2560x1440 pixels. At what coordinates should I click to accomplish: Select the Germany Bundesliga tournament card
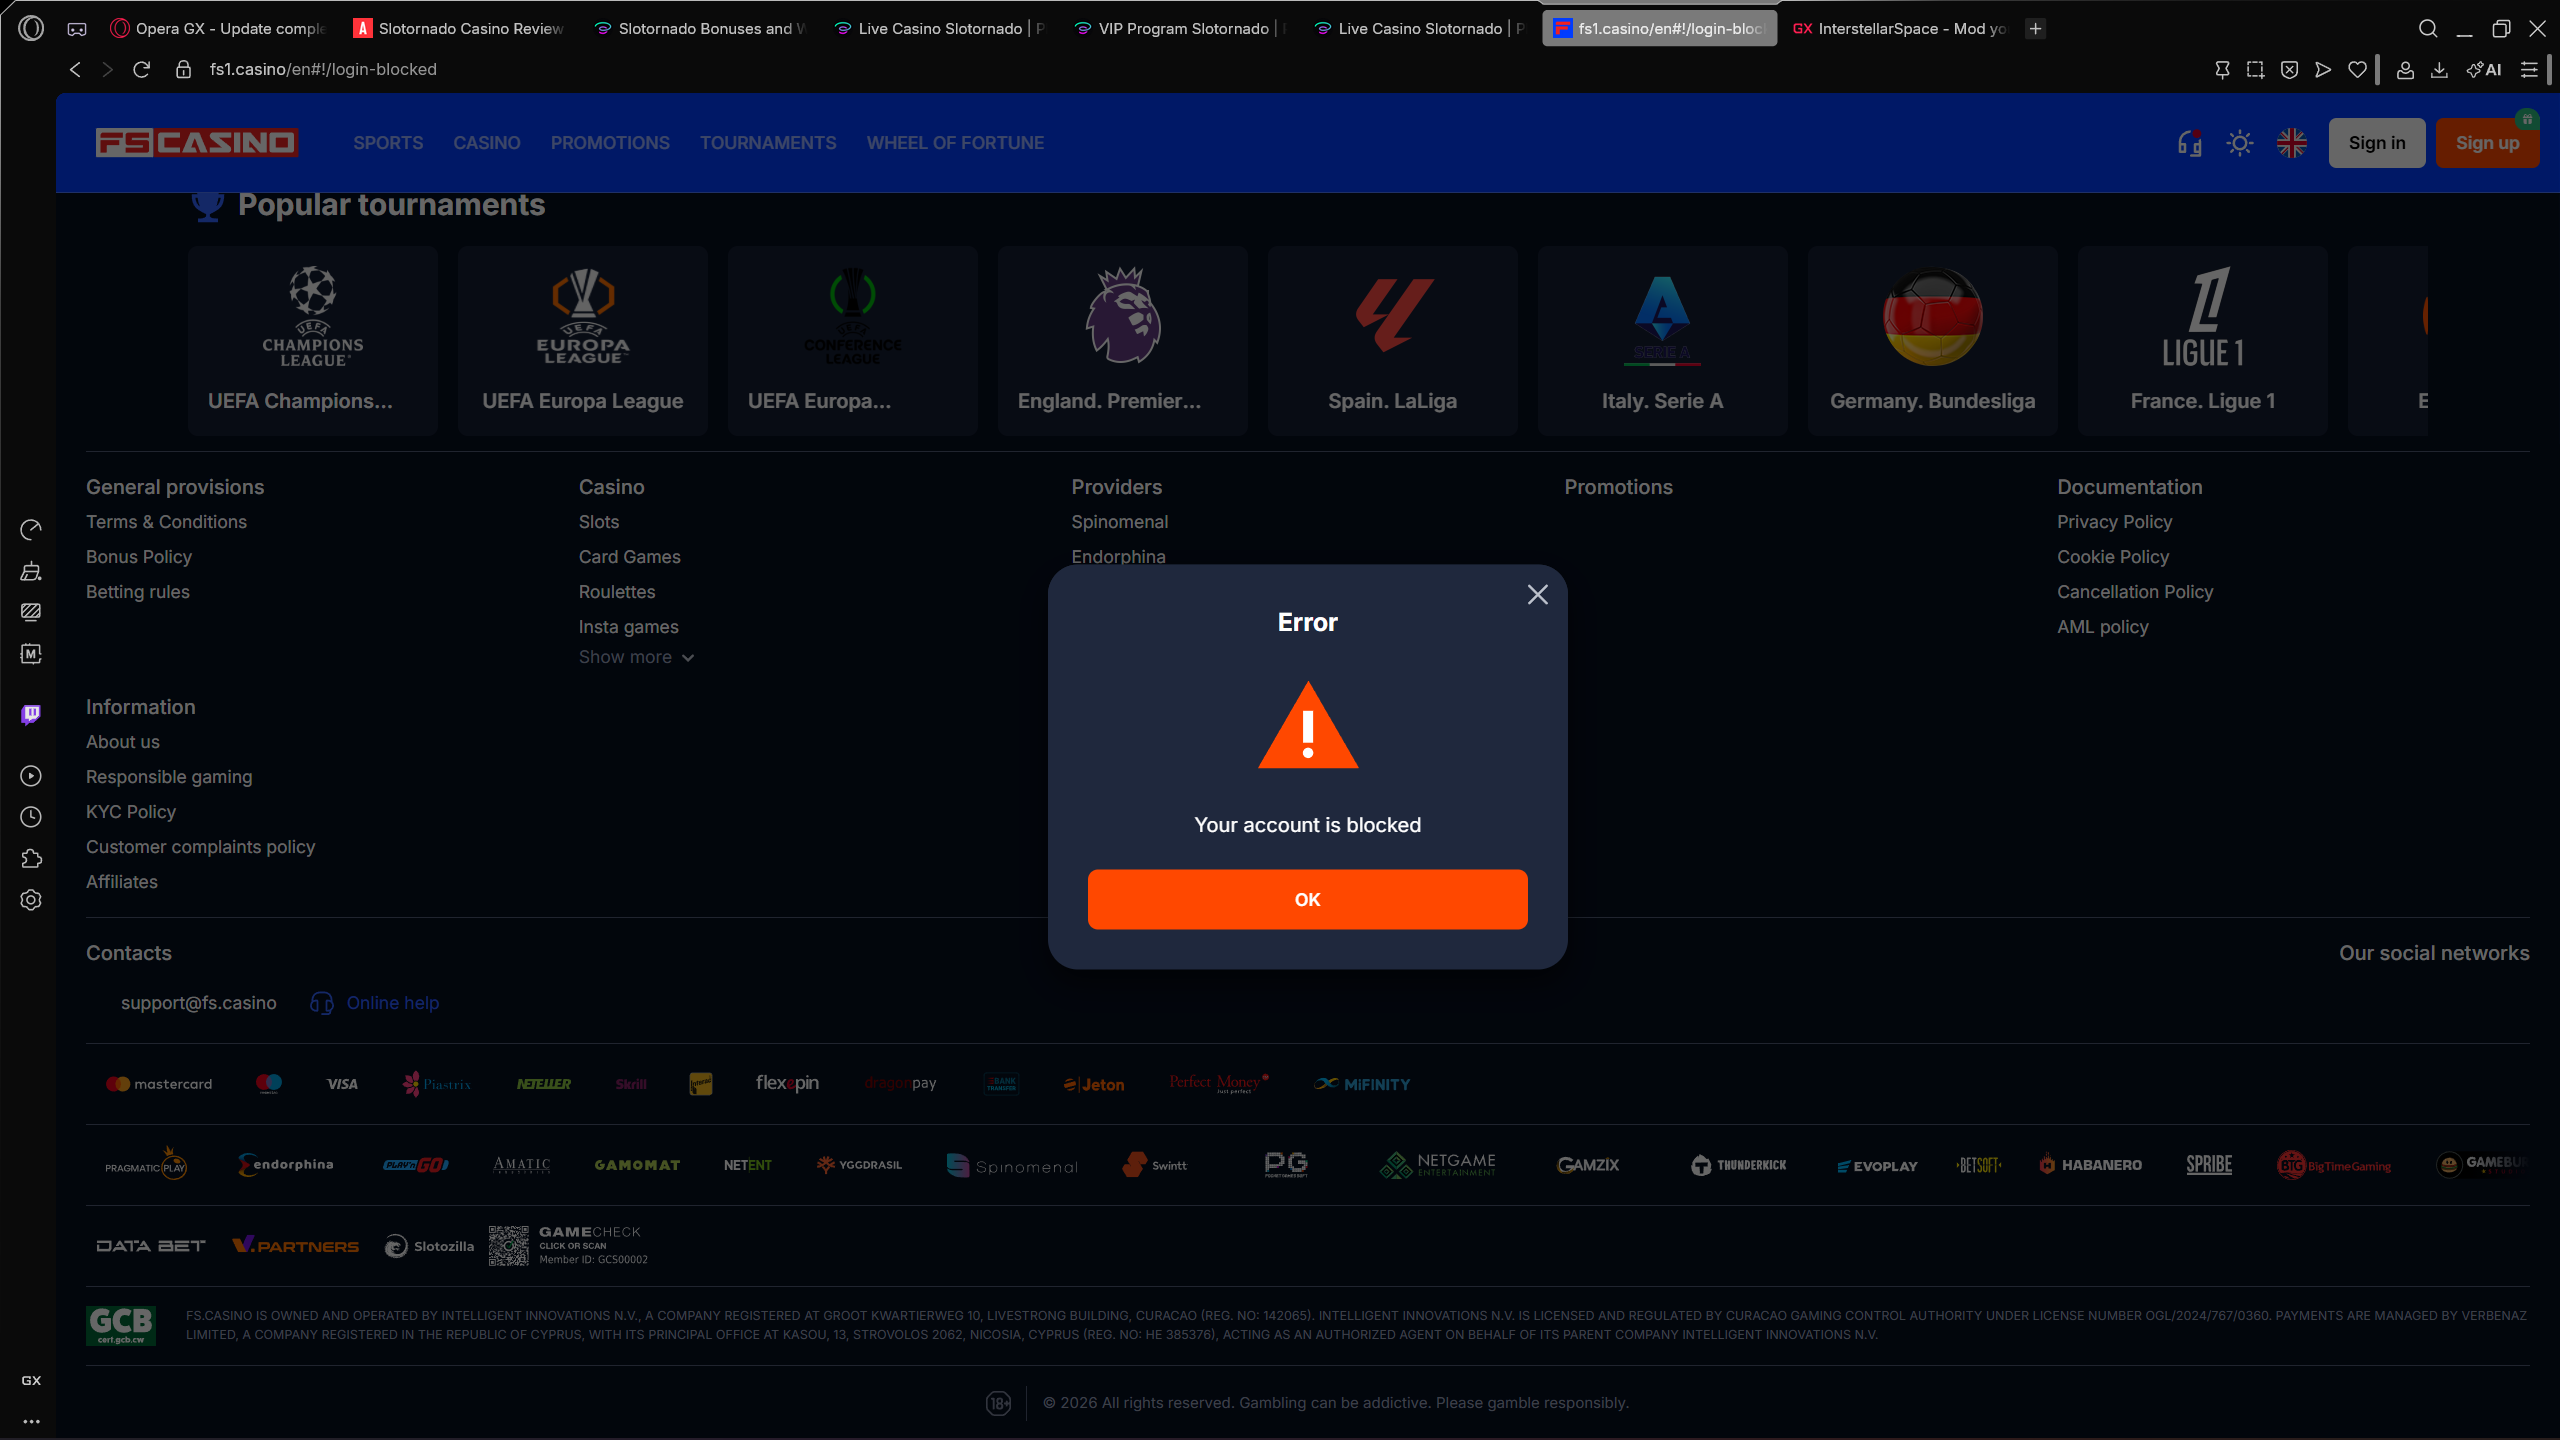click(1932, 340)
